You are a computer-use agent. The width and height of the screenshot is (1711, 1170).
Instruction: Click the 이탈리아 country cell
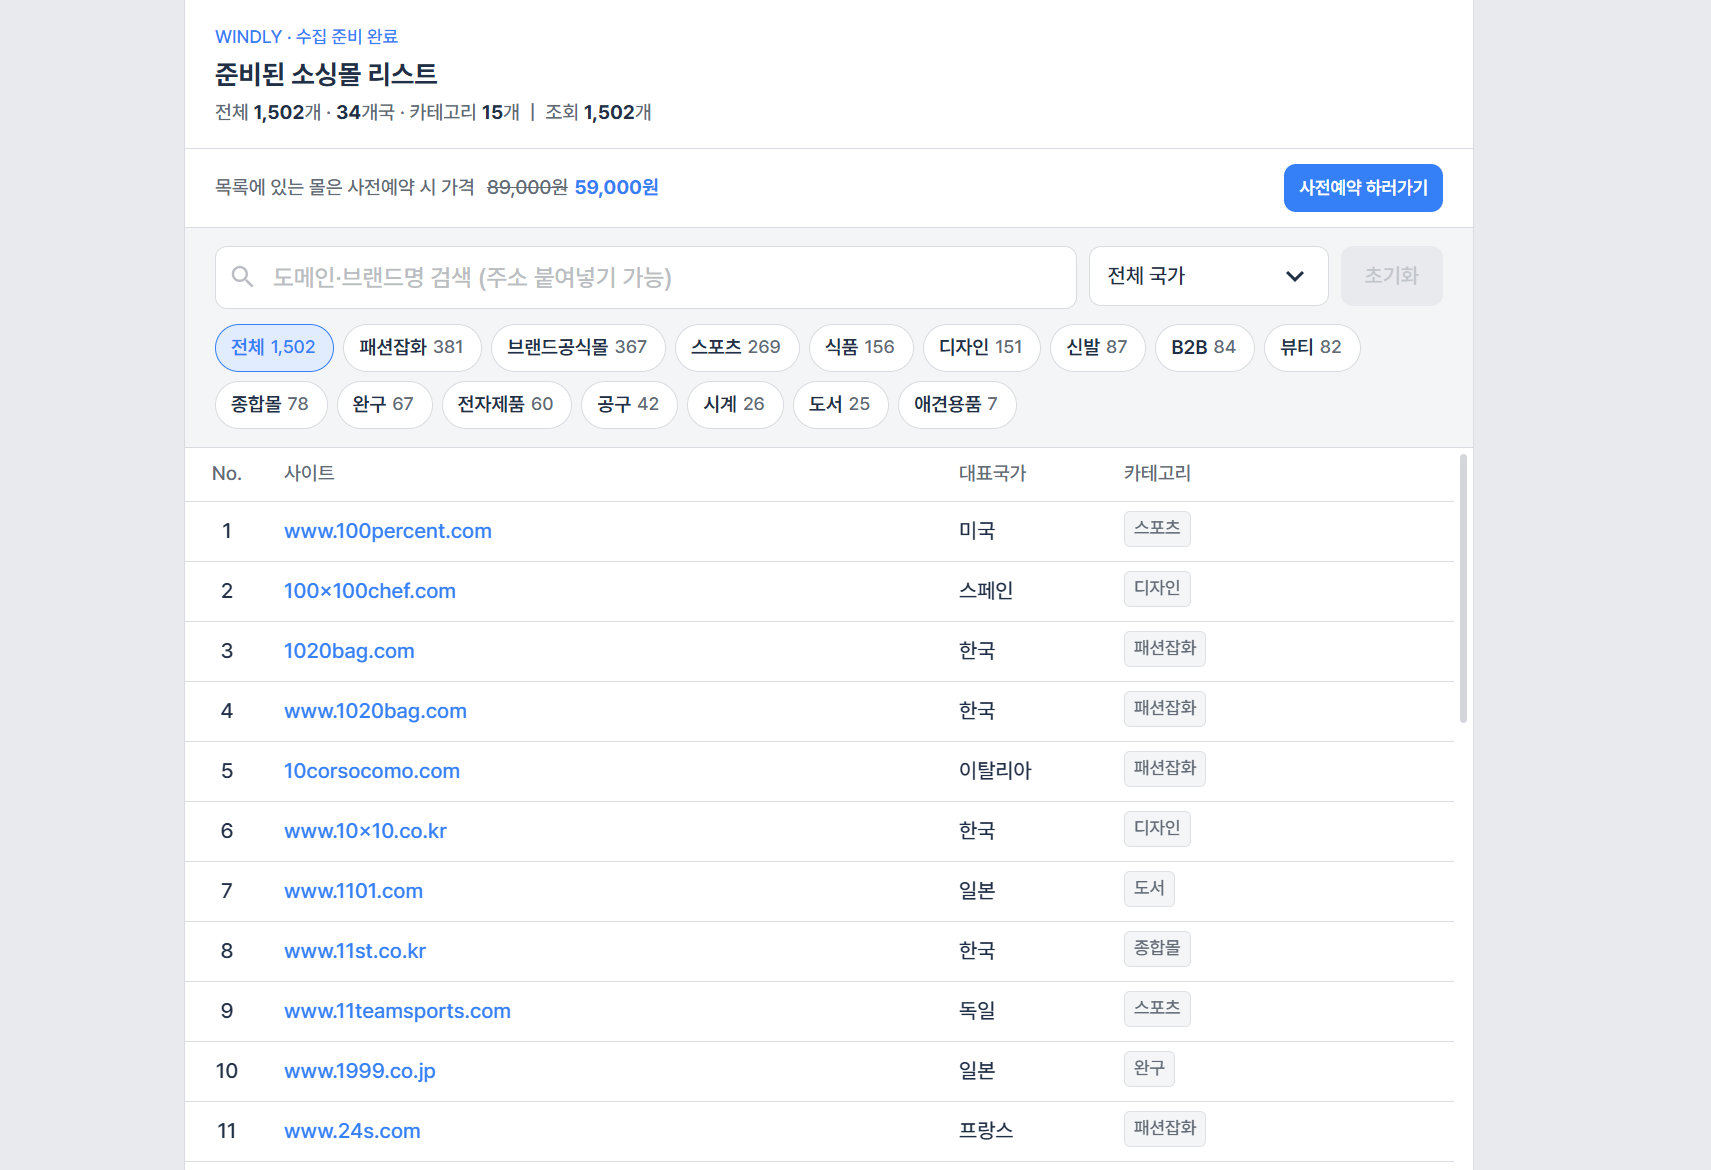(995, 771)
